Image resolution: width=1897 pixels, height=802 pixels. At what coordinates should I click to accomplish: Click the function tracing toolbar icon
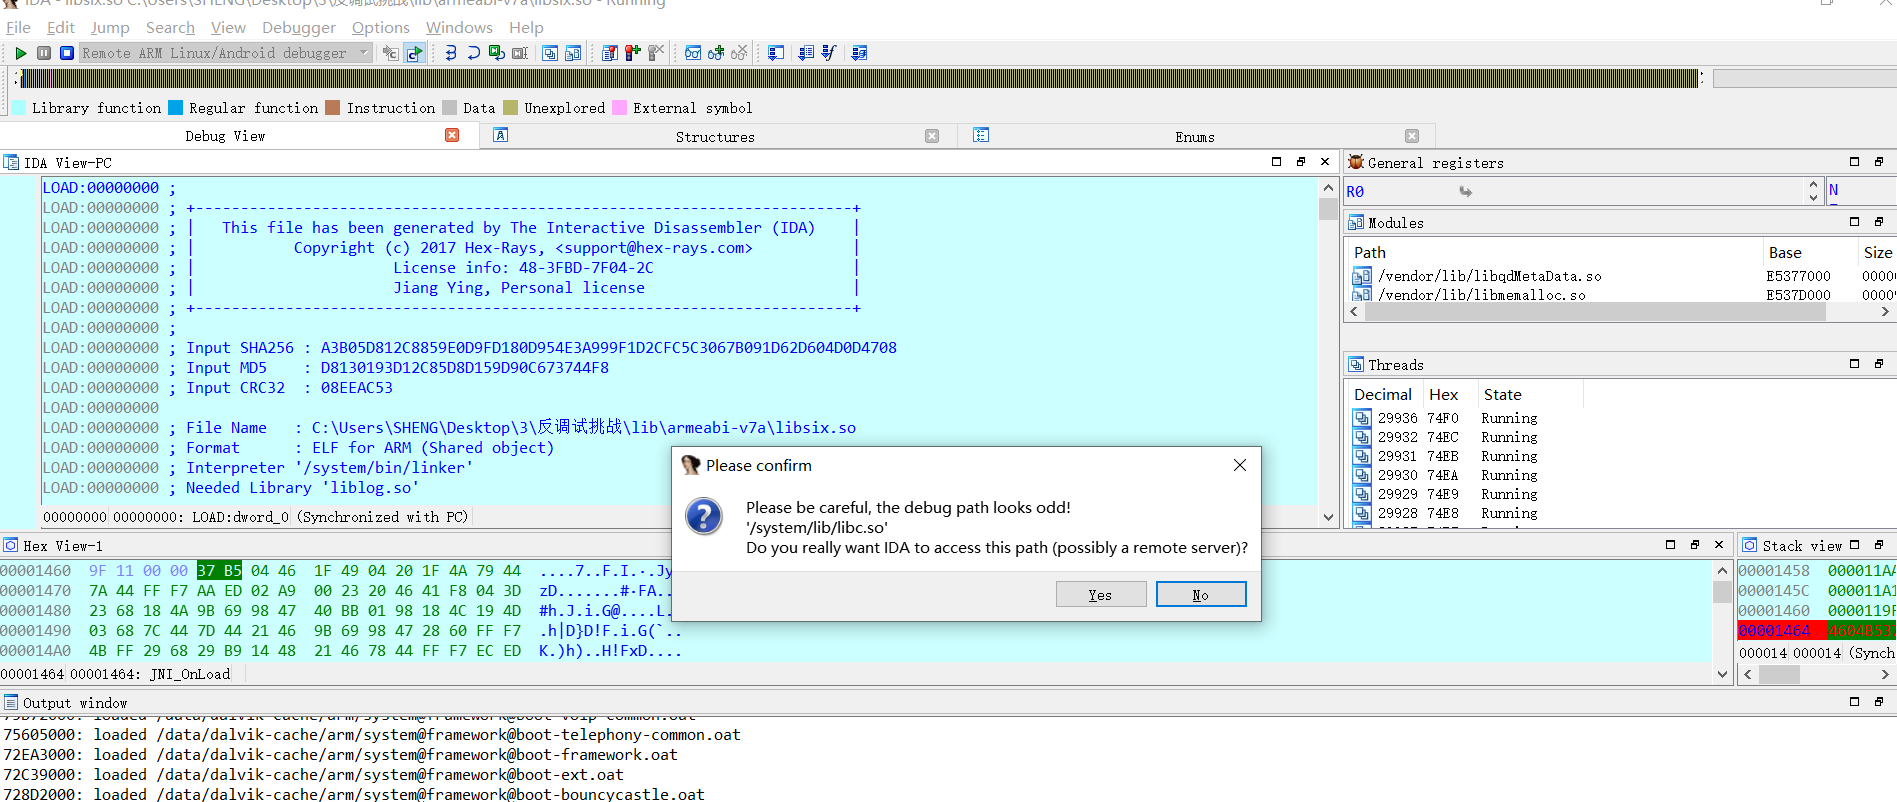click(829, 53)
